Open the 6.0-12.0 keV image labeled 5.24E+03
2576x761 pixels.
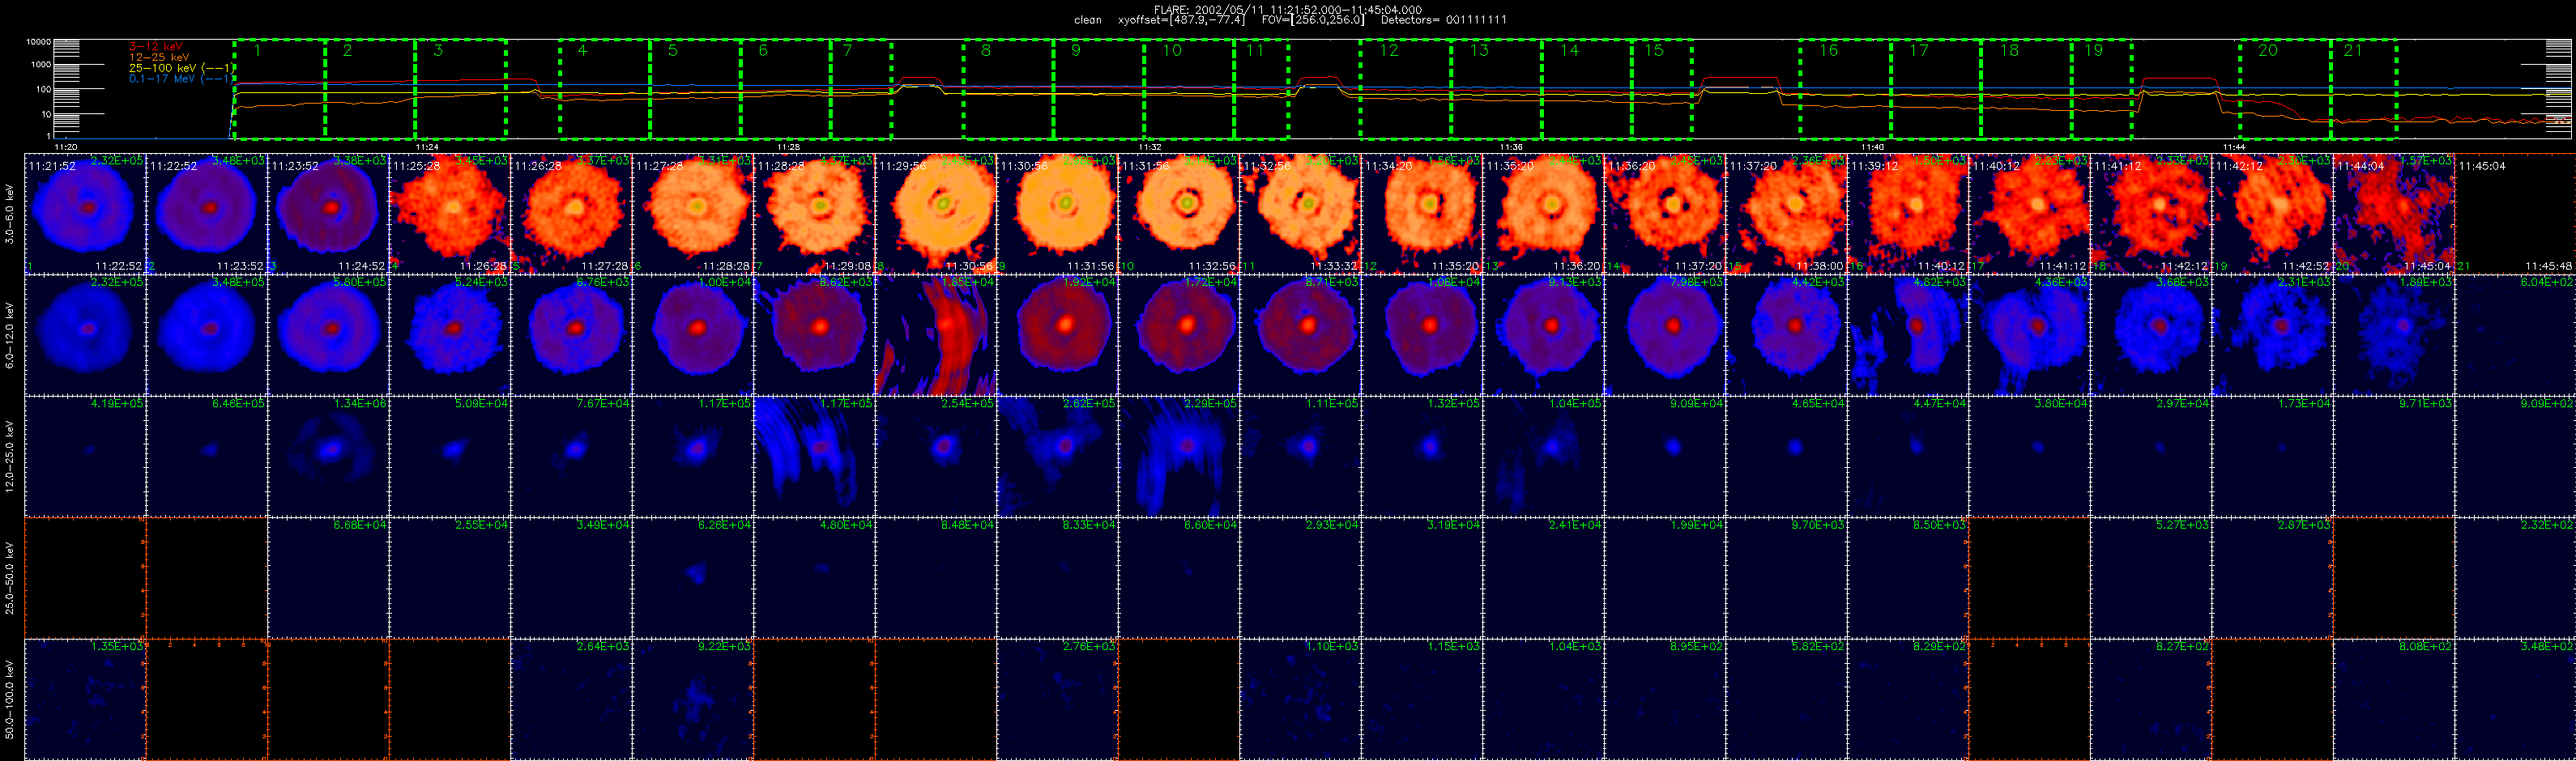pos(450,334)
